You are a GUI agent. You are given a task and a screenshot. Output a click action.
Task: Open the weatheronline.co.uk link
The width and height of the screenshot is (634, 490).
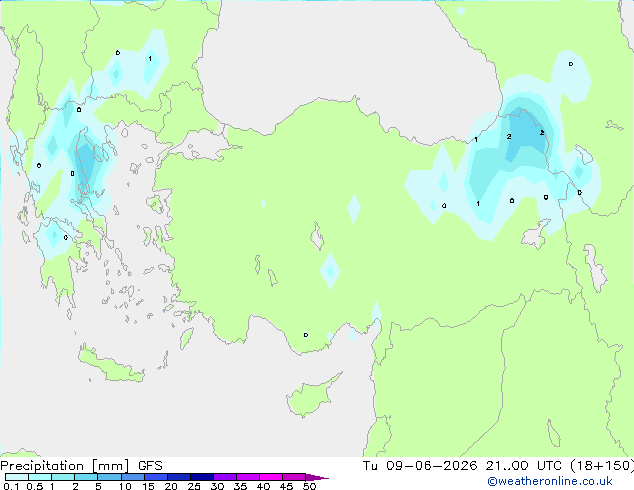(x=550, y=481)
